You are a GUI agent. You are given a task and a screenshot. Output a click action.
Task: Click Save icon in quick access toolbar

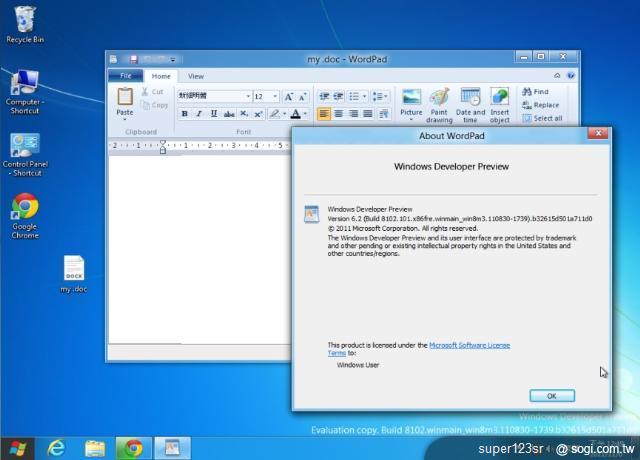point(133,60)
